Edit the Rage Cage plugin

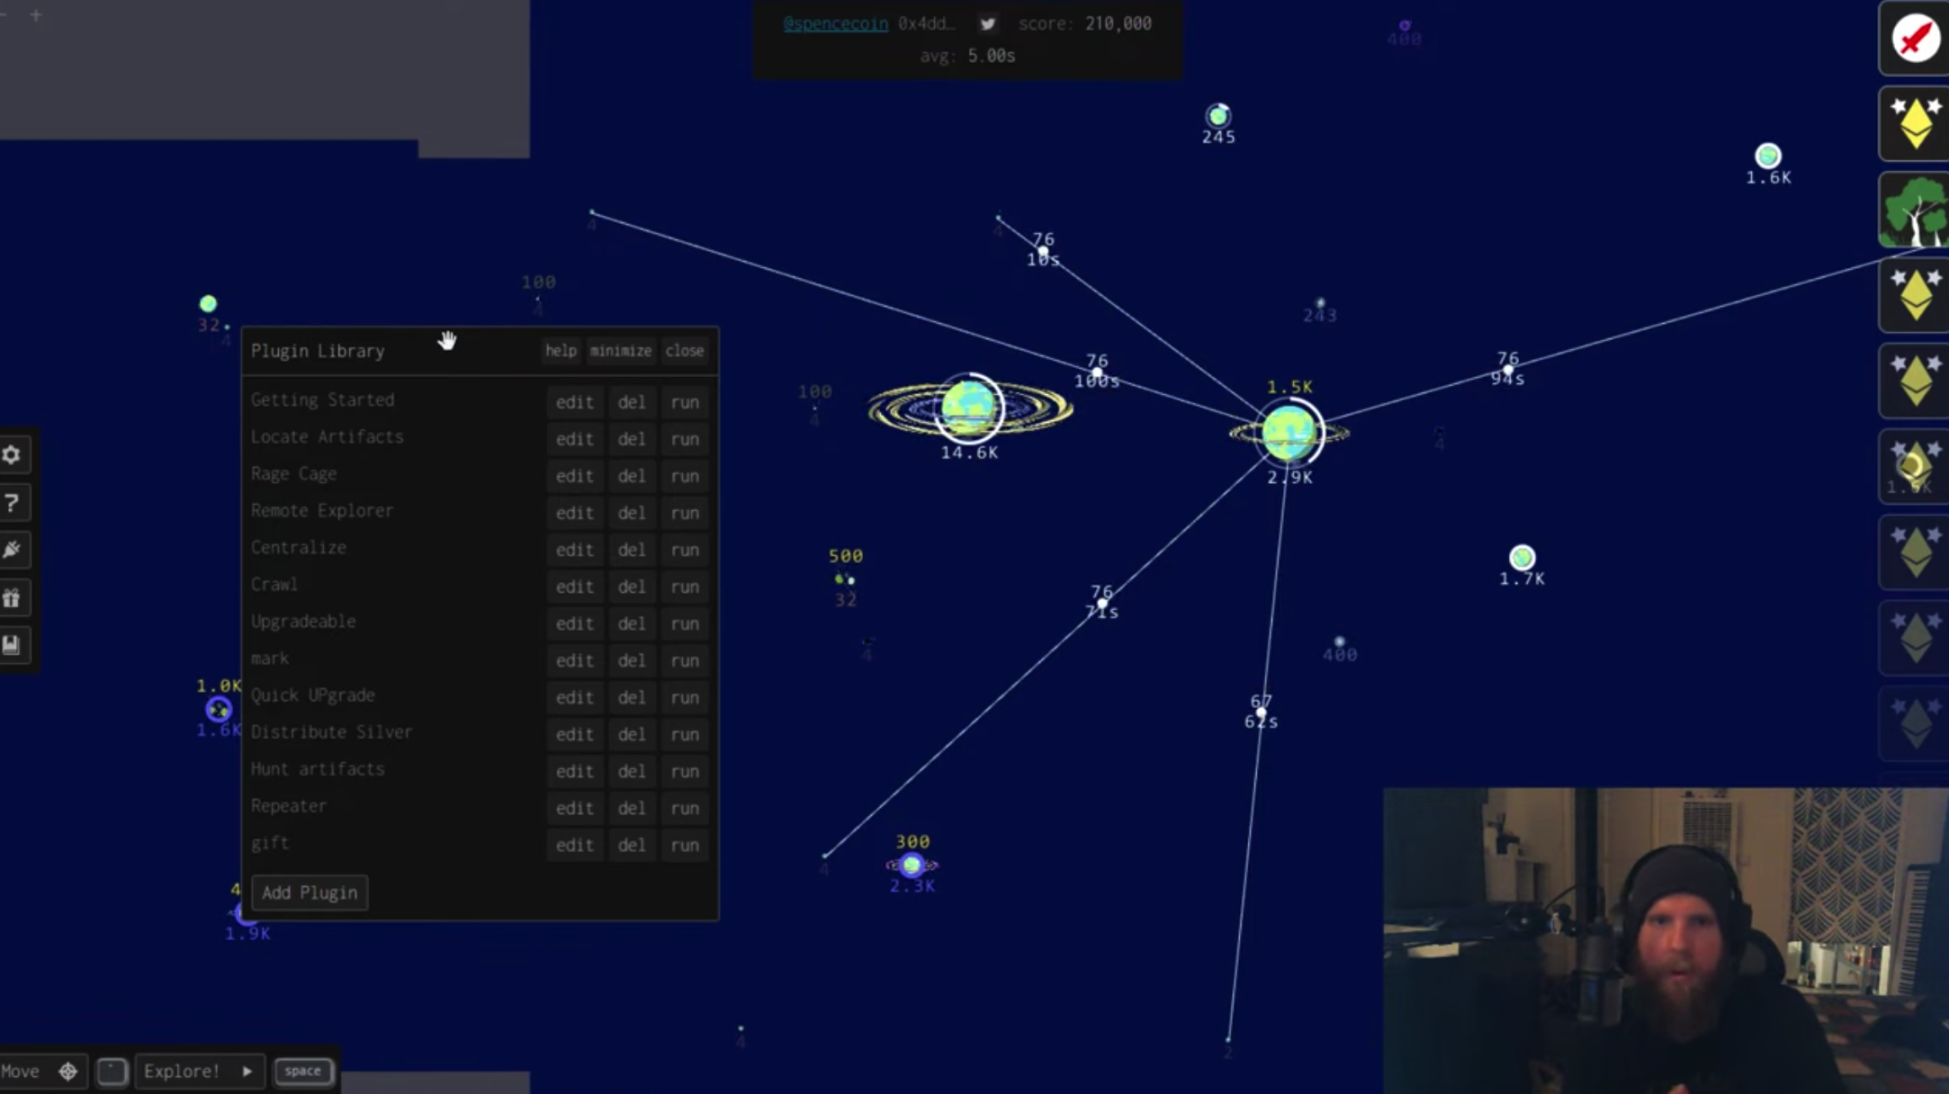pos(573,475)
